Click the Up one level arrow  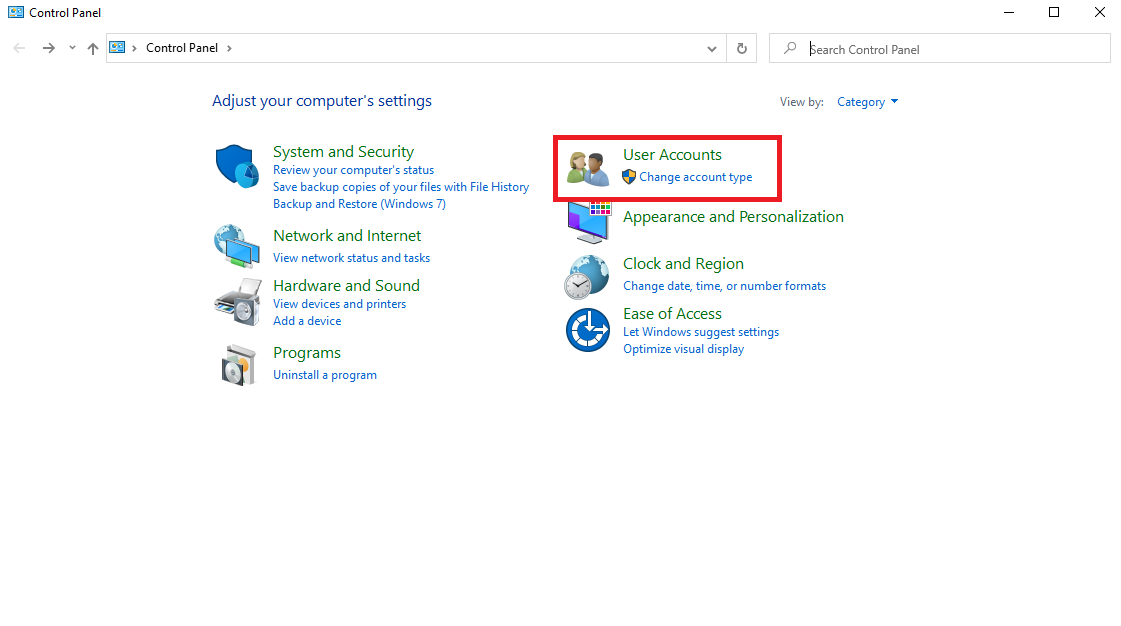[x=93, y=48]
